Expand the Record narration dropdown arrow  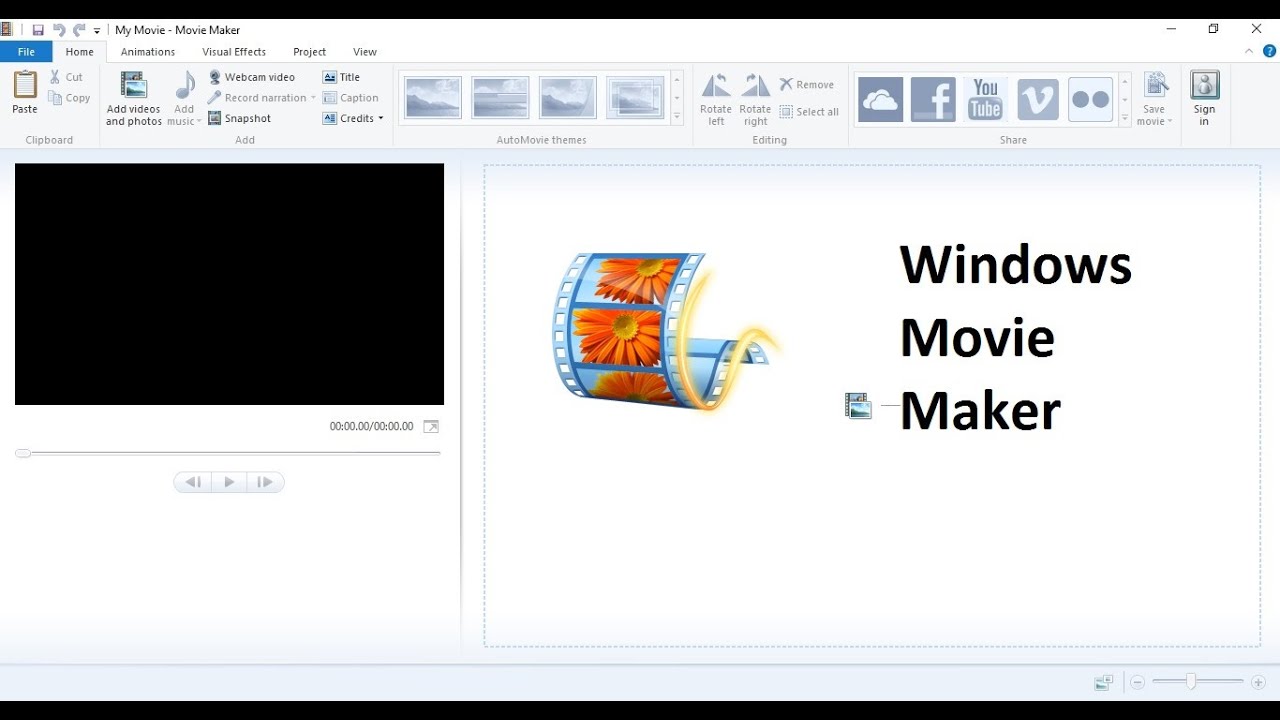point(313,98)
